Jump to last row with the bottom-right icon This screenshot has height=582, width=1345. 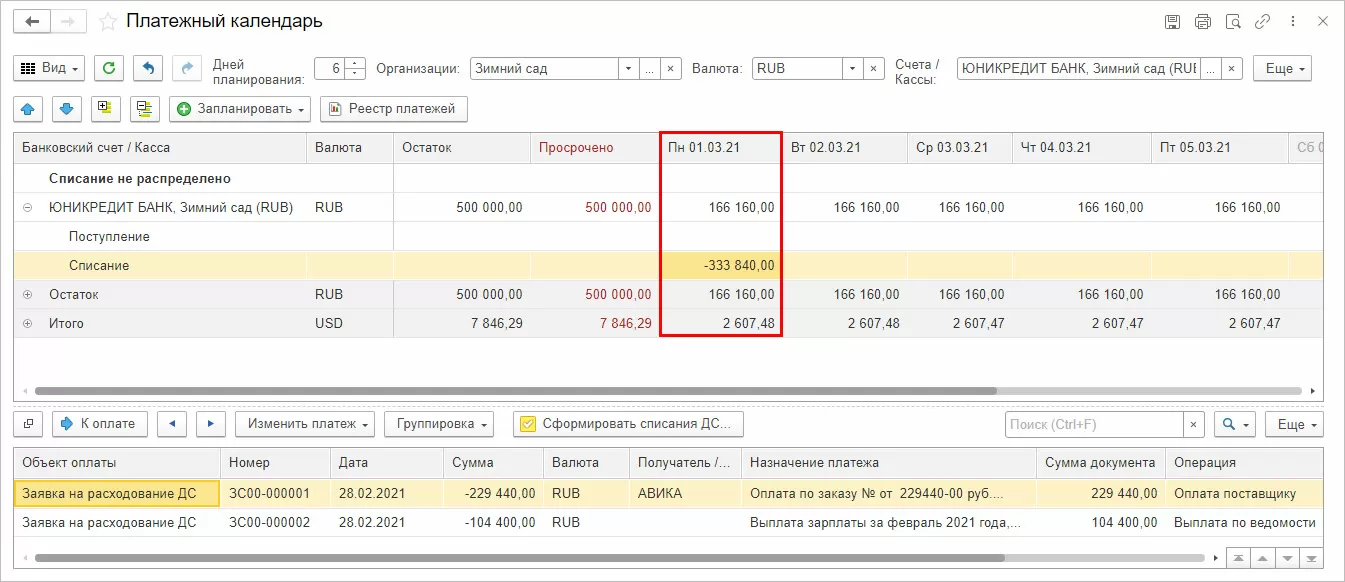click(x=1313, y=558)
